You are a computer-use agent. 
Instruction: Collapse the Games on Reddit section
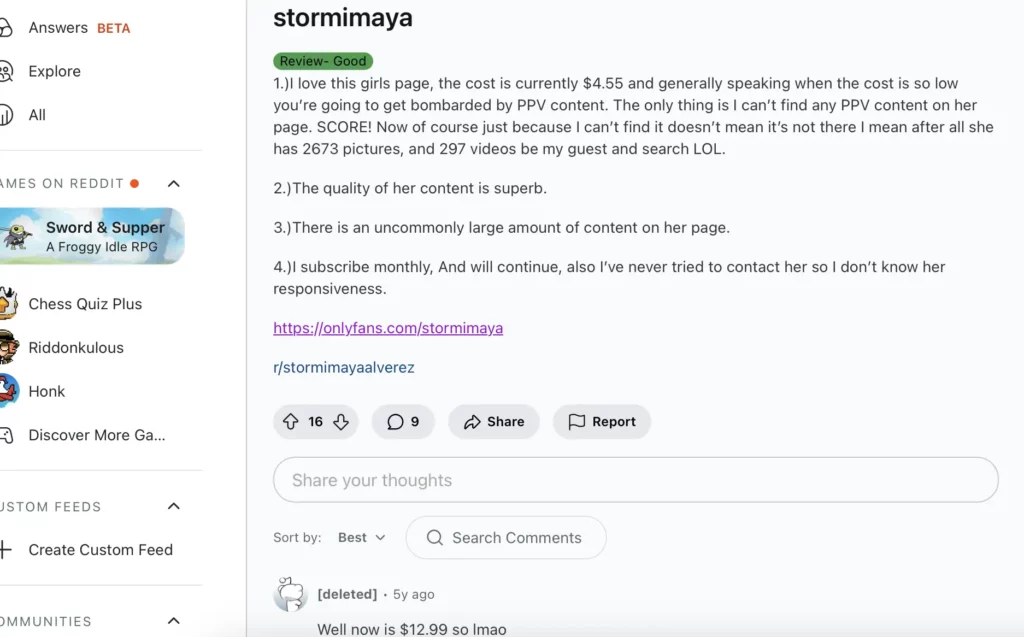click(x=174, y=183)
